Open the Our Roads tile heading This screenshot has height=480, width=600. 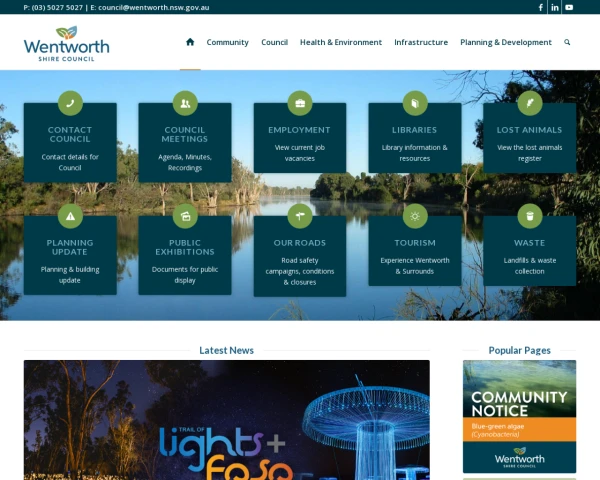click(x=300, y=243)
